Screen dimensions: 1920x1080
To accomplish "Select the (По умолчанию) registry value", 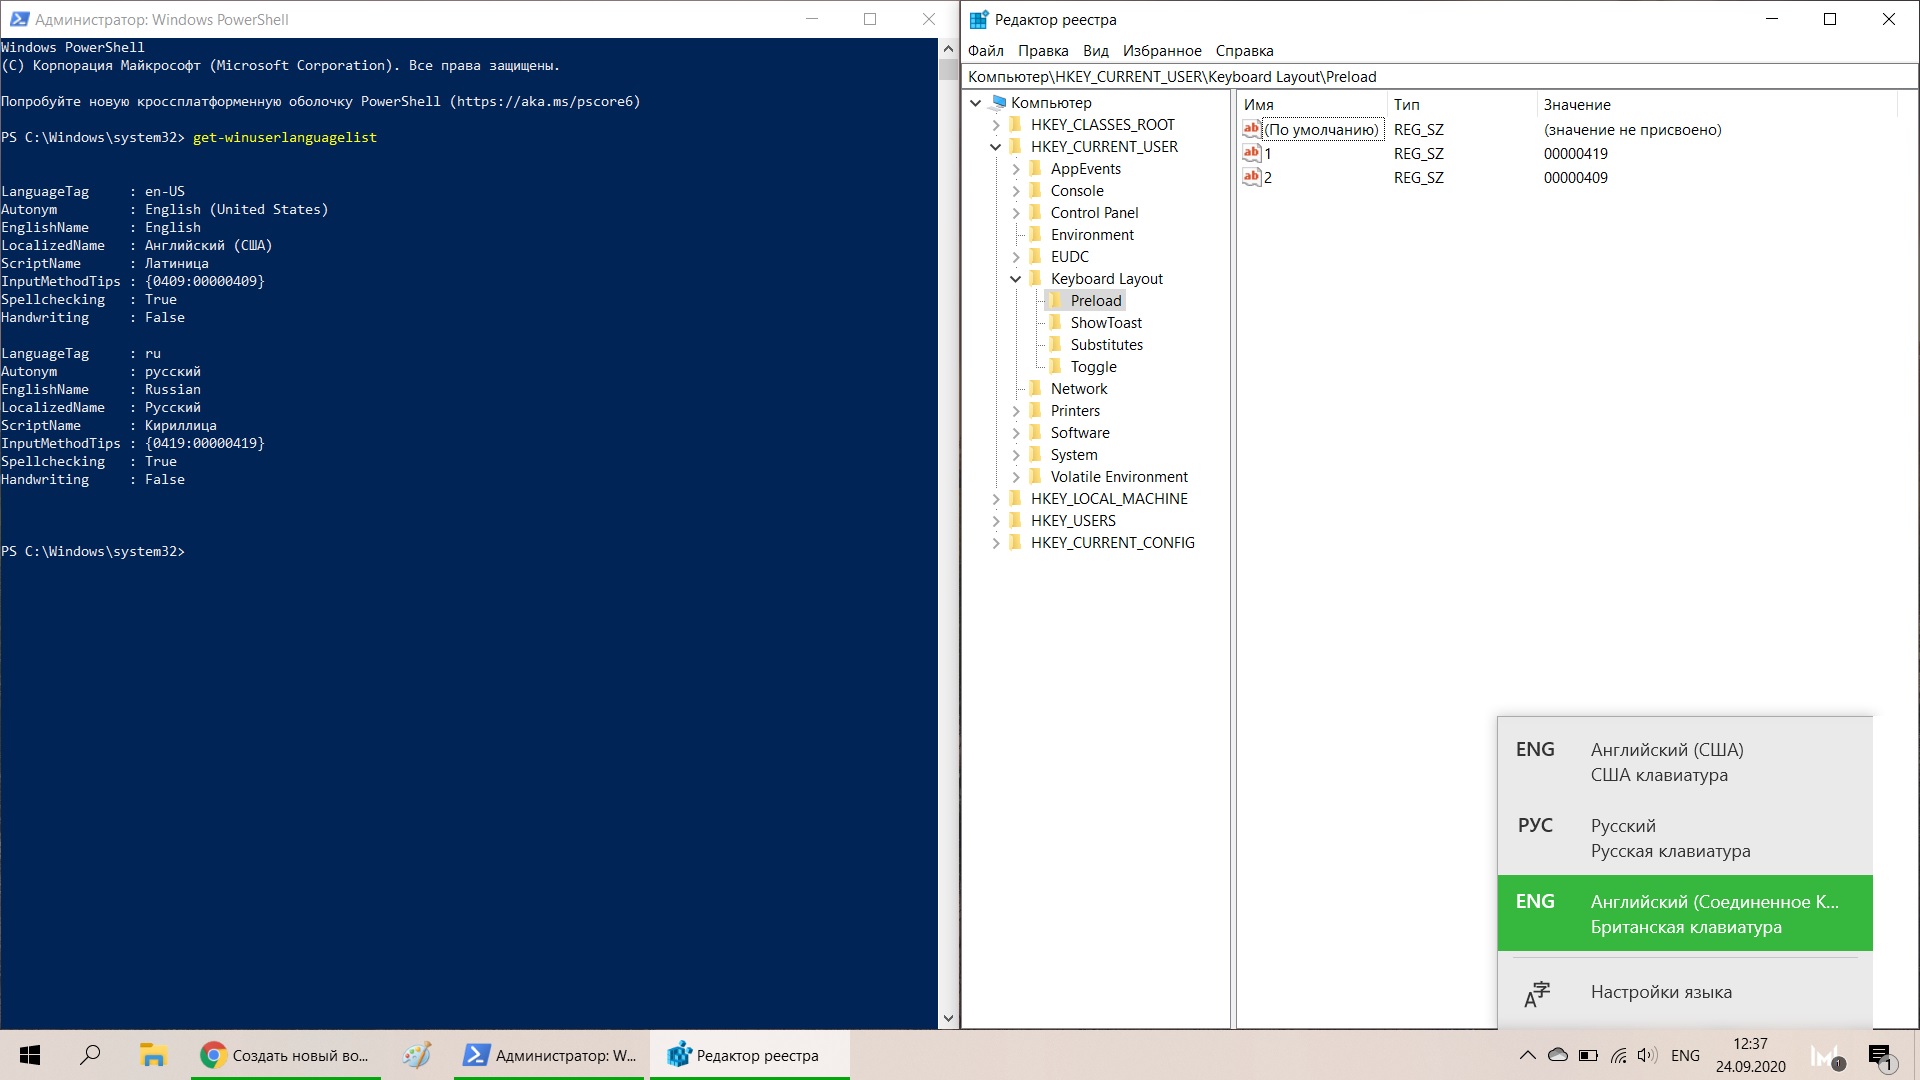I will (1321, 130).
